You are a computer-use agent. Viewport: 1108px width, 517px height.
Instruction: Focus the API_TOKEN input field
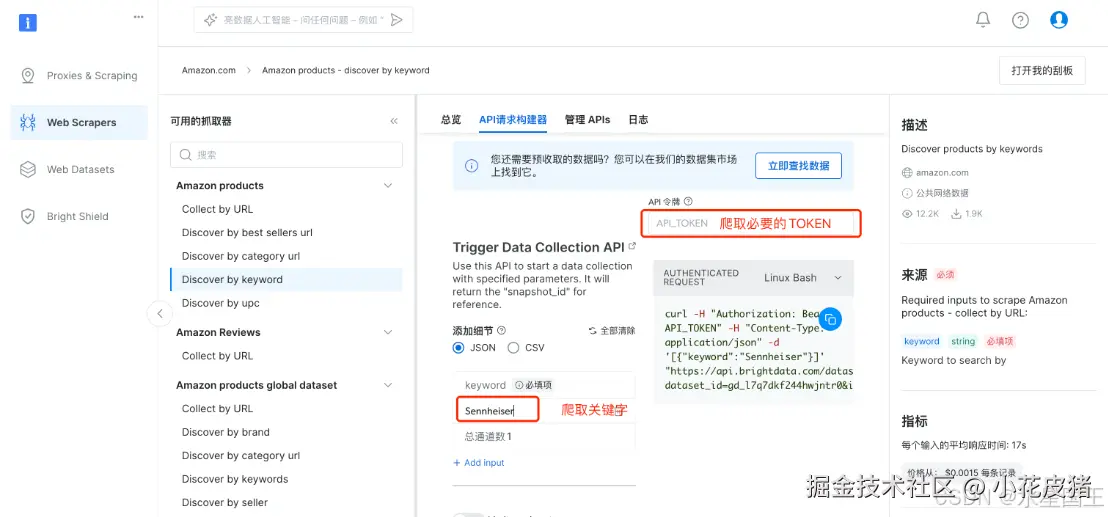point(751,223)
